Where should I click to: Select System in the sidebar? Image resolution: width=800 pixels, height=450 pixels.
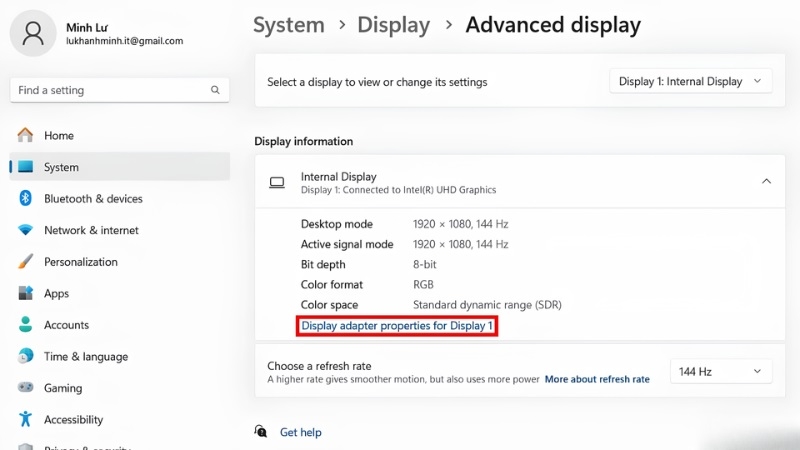(x=119, y=167)
